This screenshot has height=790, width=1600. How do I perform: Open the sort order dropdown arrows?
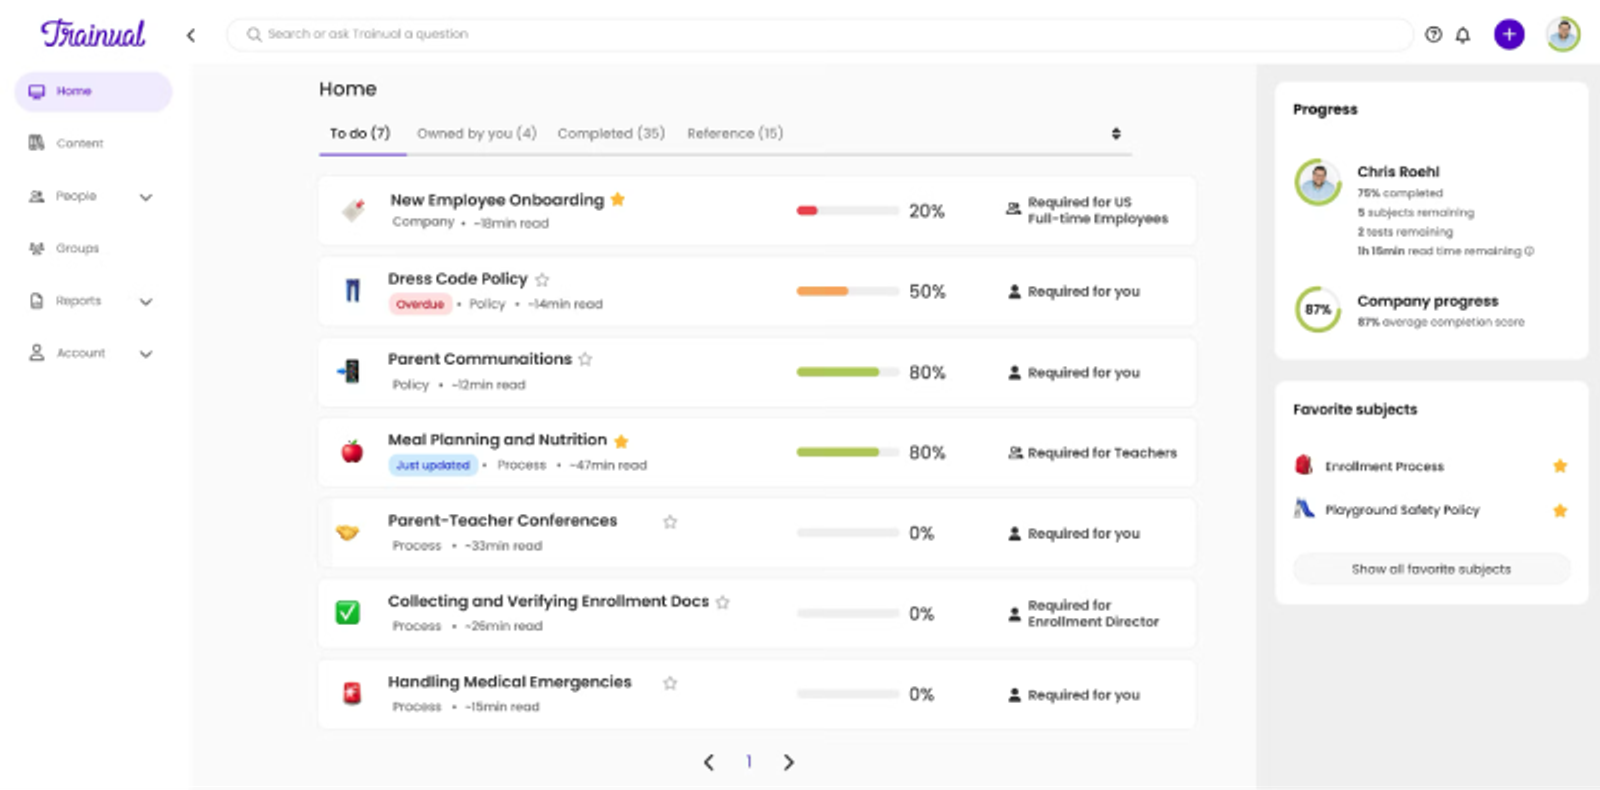point(1116,134)
